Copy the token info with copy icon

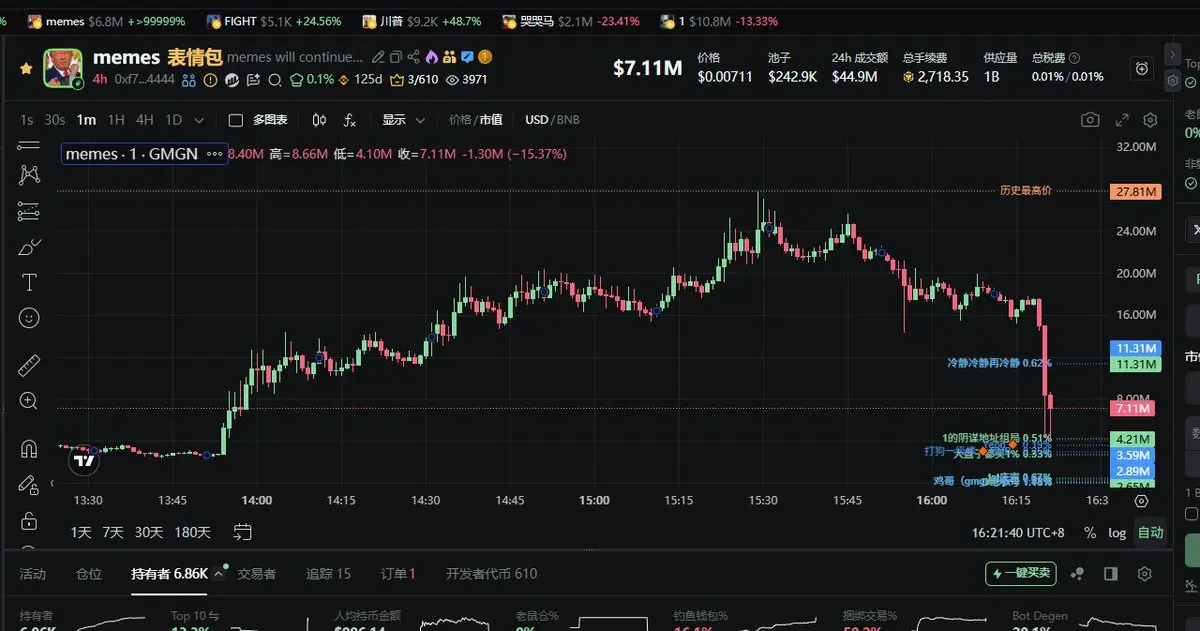click(x=396, y=57)
